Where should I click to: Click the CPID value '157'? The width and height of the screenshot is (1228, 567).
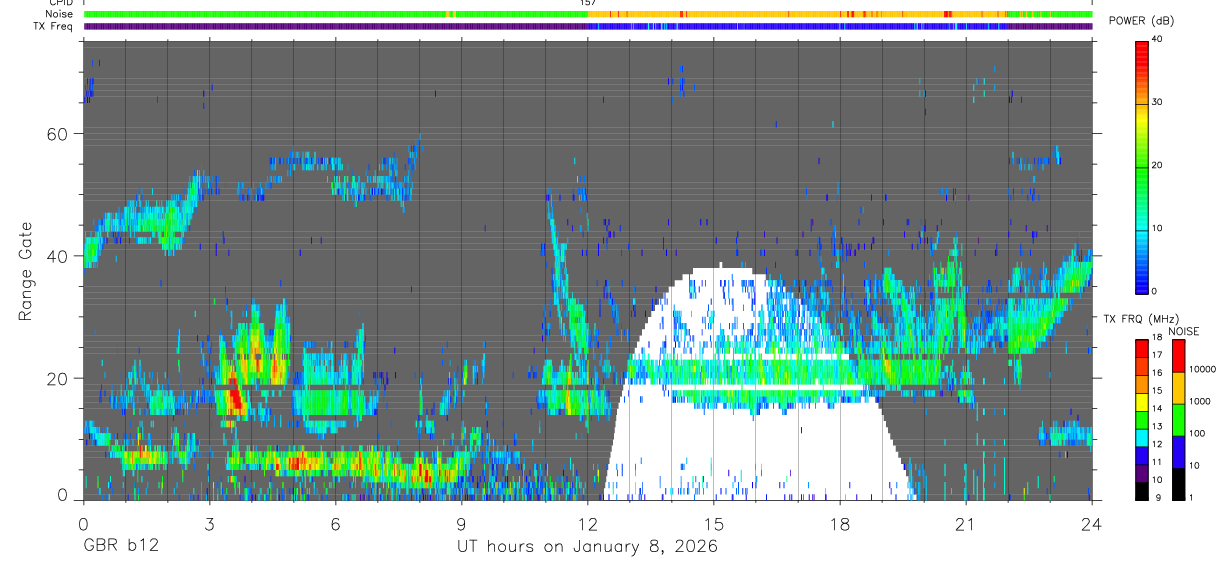[587, 3]
